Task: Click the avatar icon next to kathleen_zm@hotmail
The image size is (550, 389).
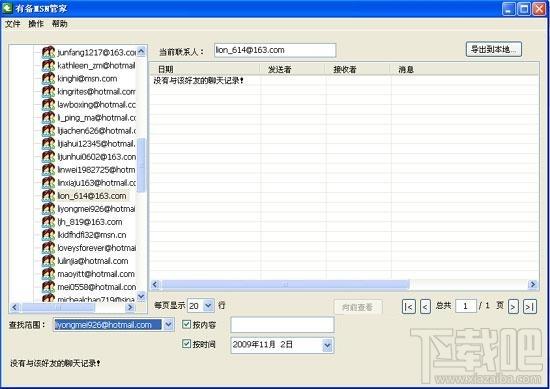Action: (x=48, y=65)
